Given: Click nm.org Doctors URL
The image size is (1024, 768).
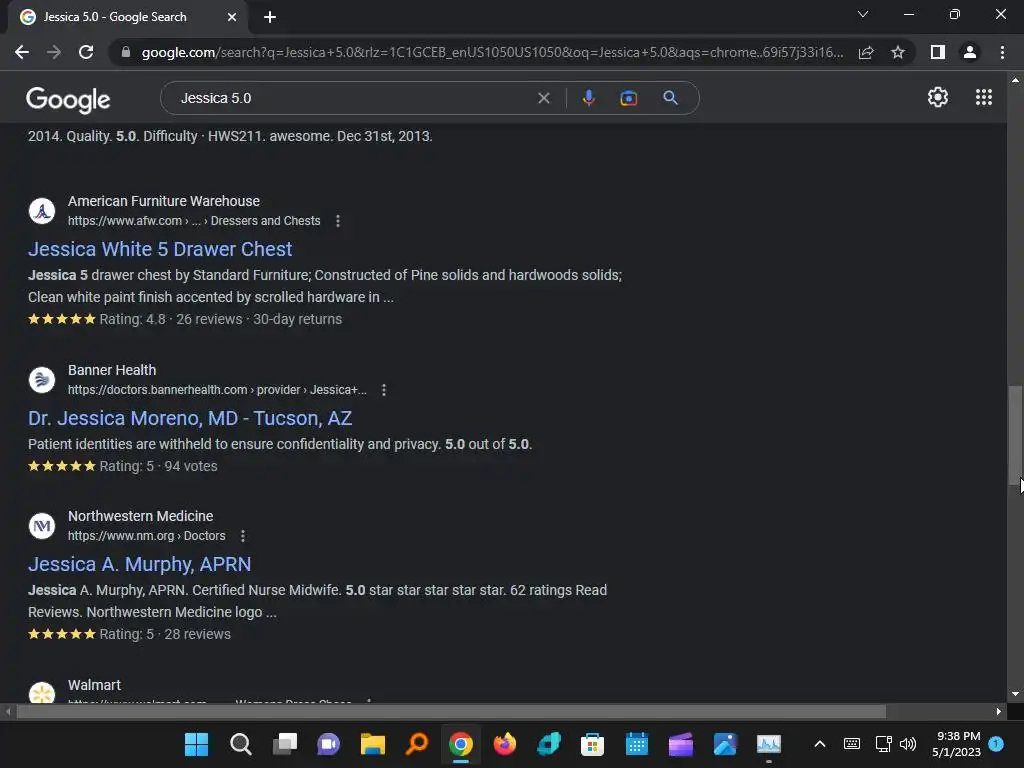Looking at the screenshot, I should tap(146, 536).
